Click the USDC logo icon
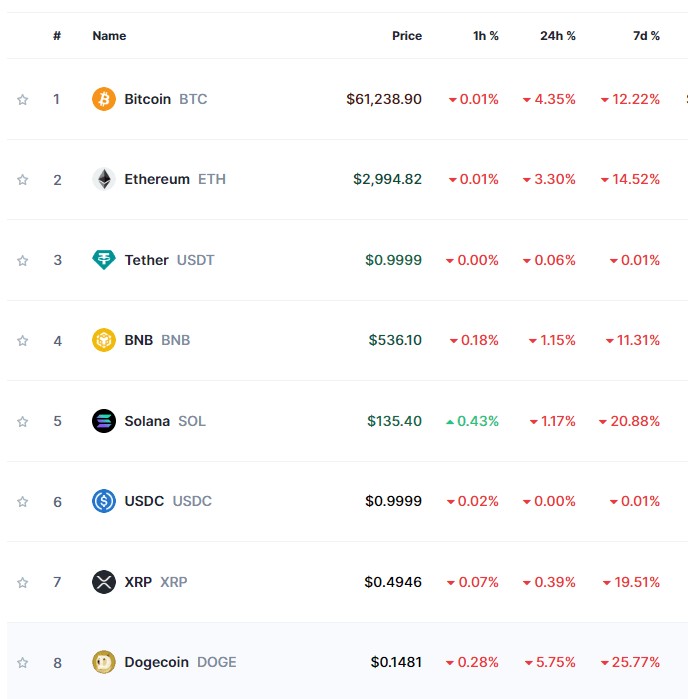The image size is (688, 699). pyautogui.click(x=104, y=501)
